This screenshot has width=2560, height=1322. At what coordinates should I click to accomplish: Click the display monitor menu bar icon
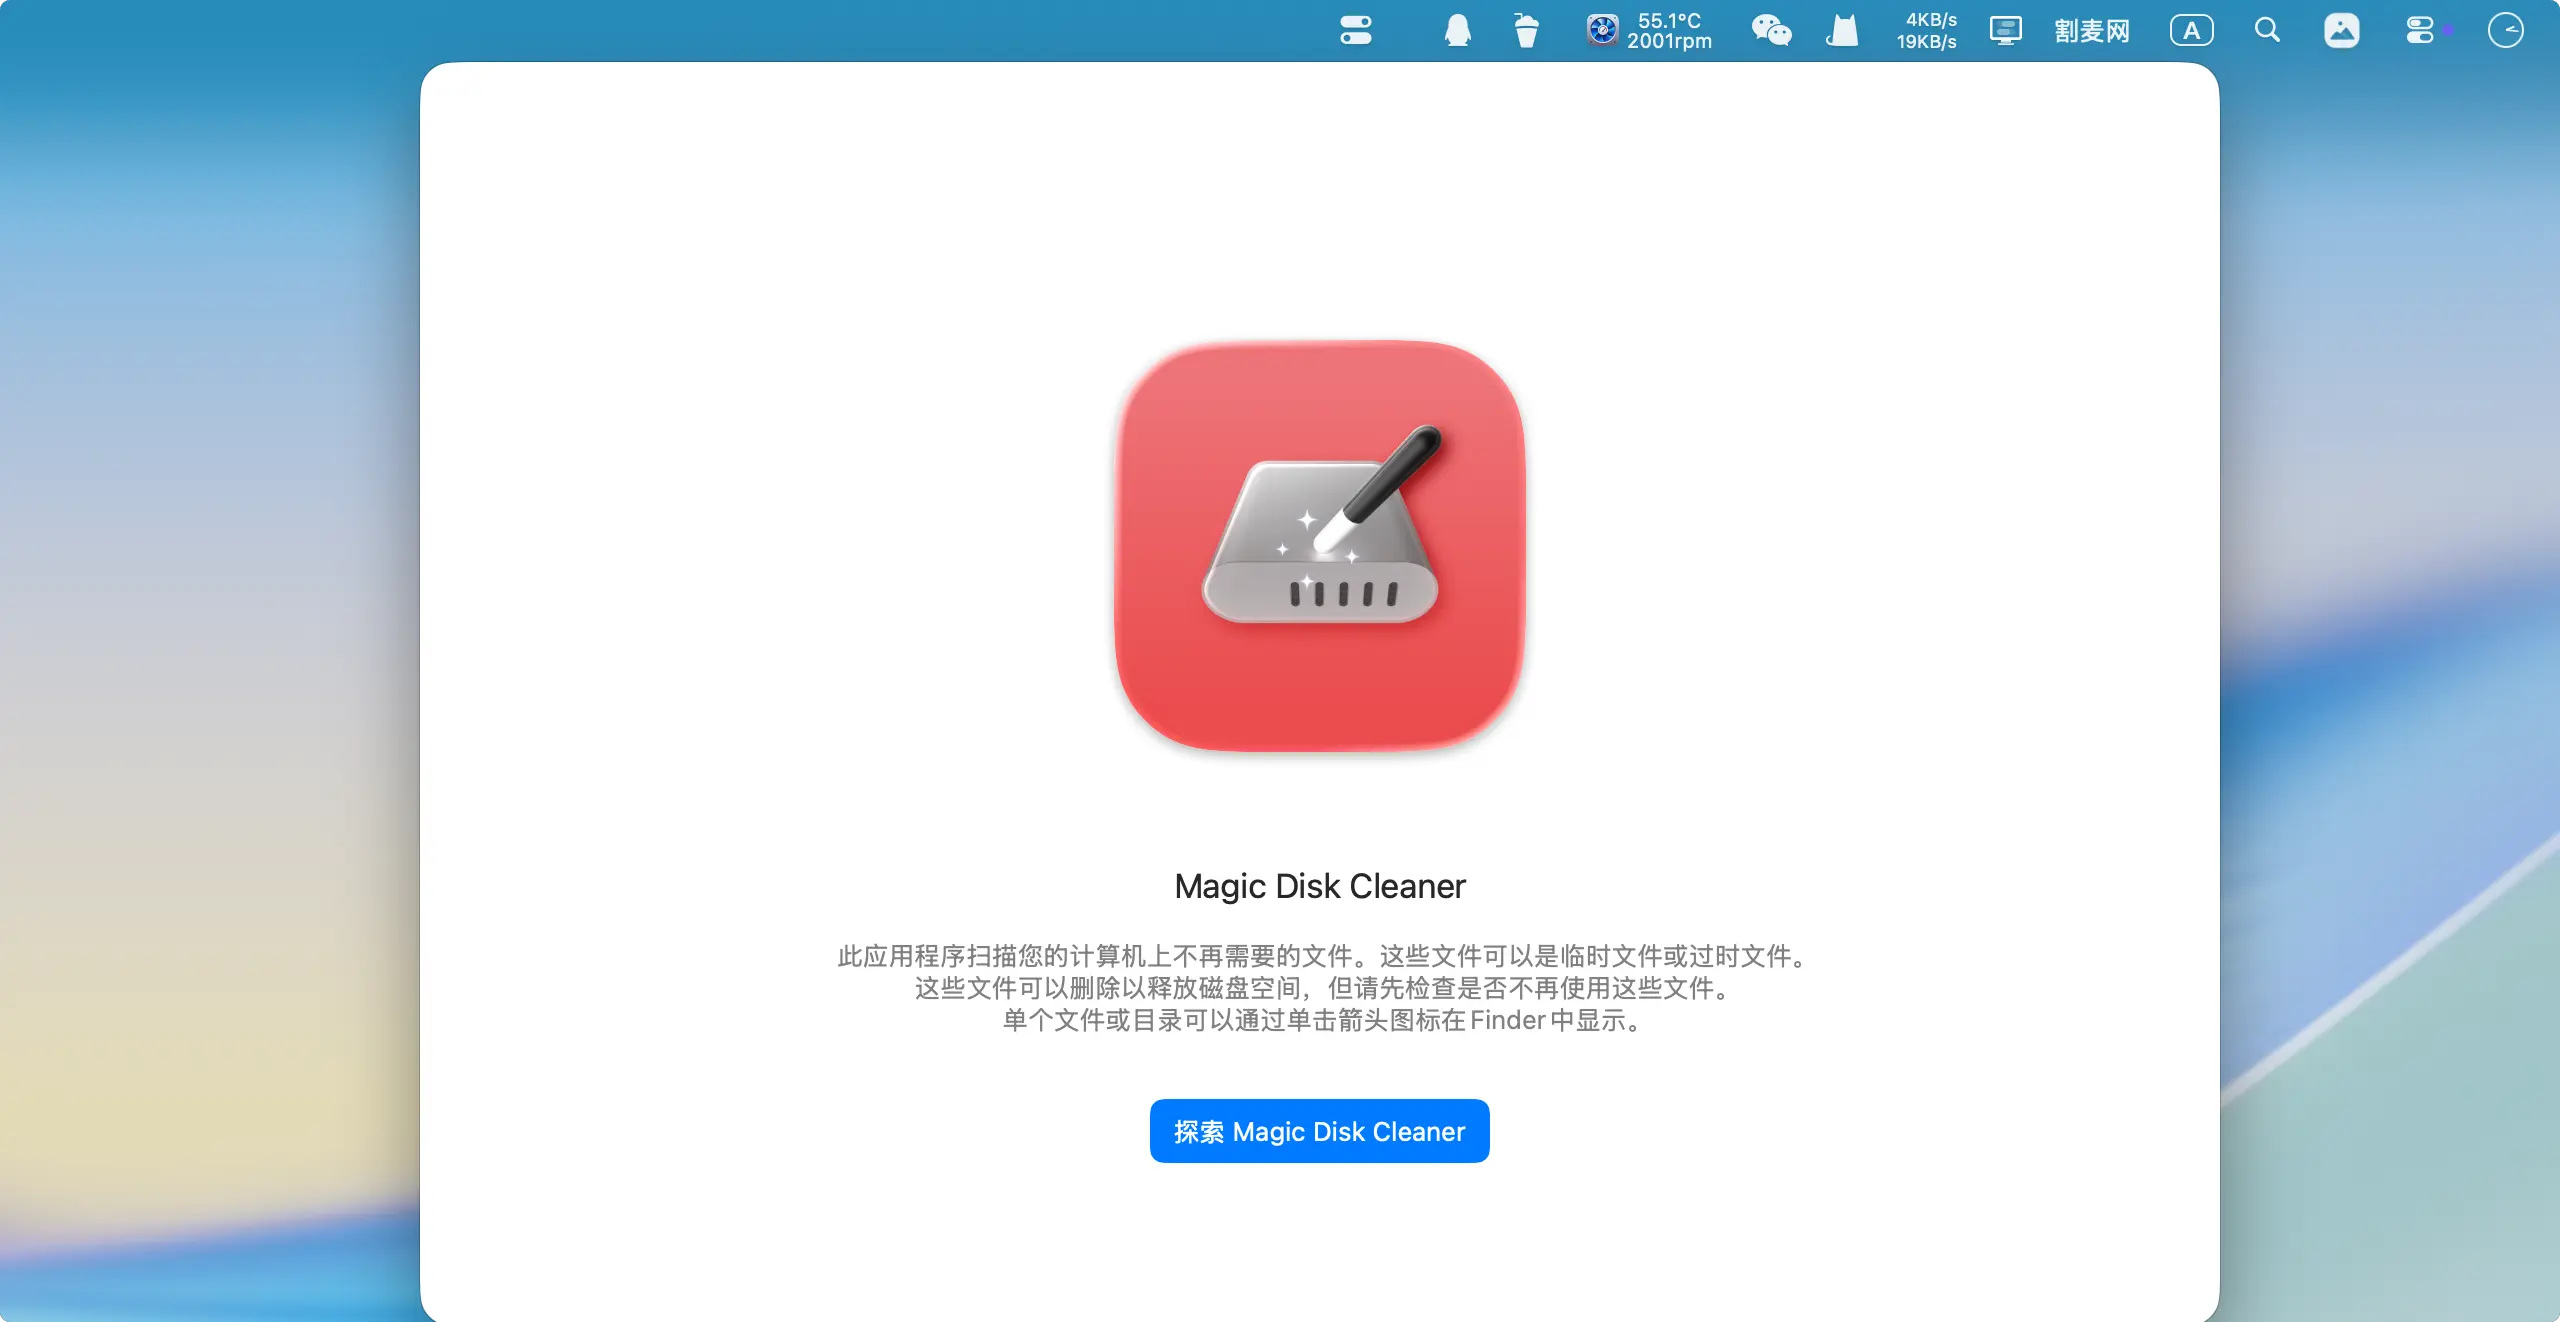point(2005,31)
